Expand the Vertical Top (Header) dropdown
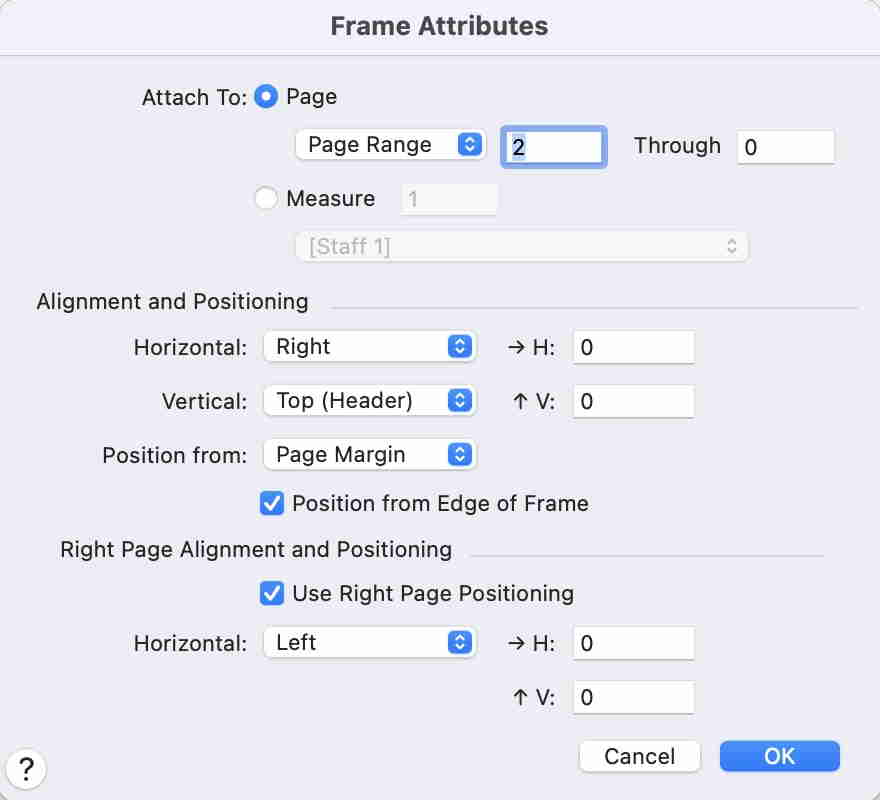880x800 pixels. click(369, 401)
